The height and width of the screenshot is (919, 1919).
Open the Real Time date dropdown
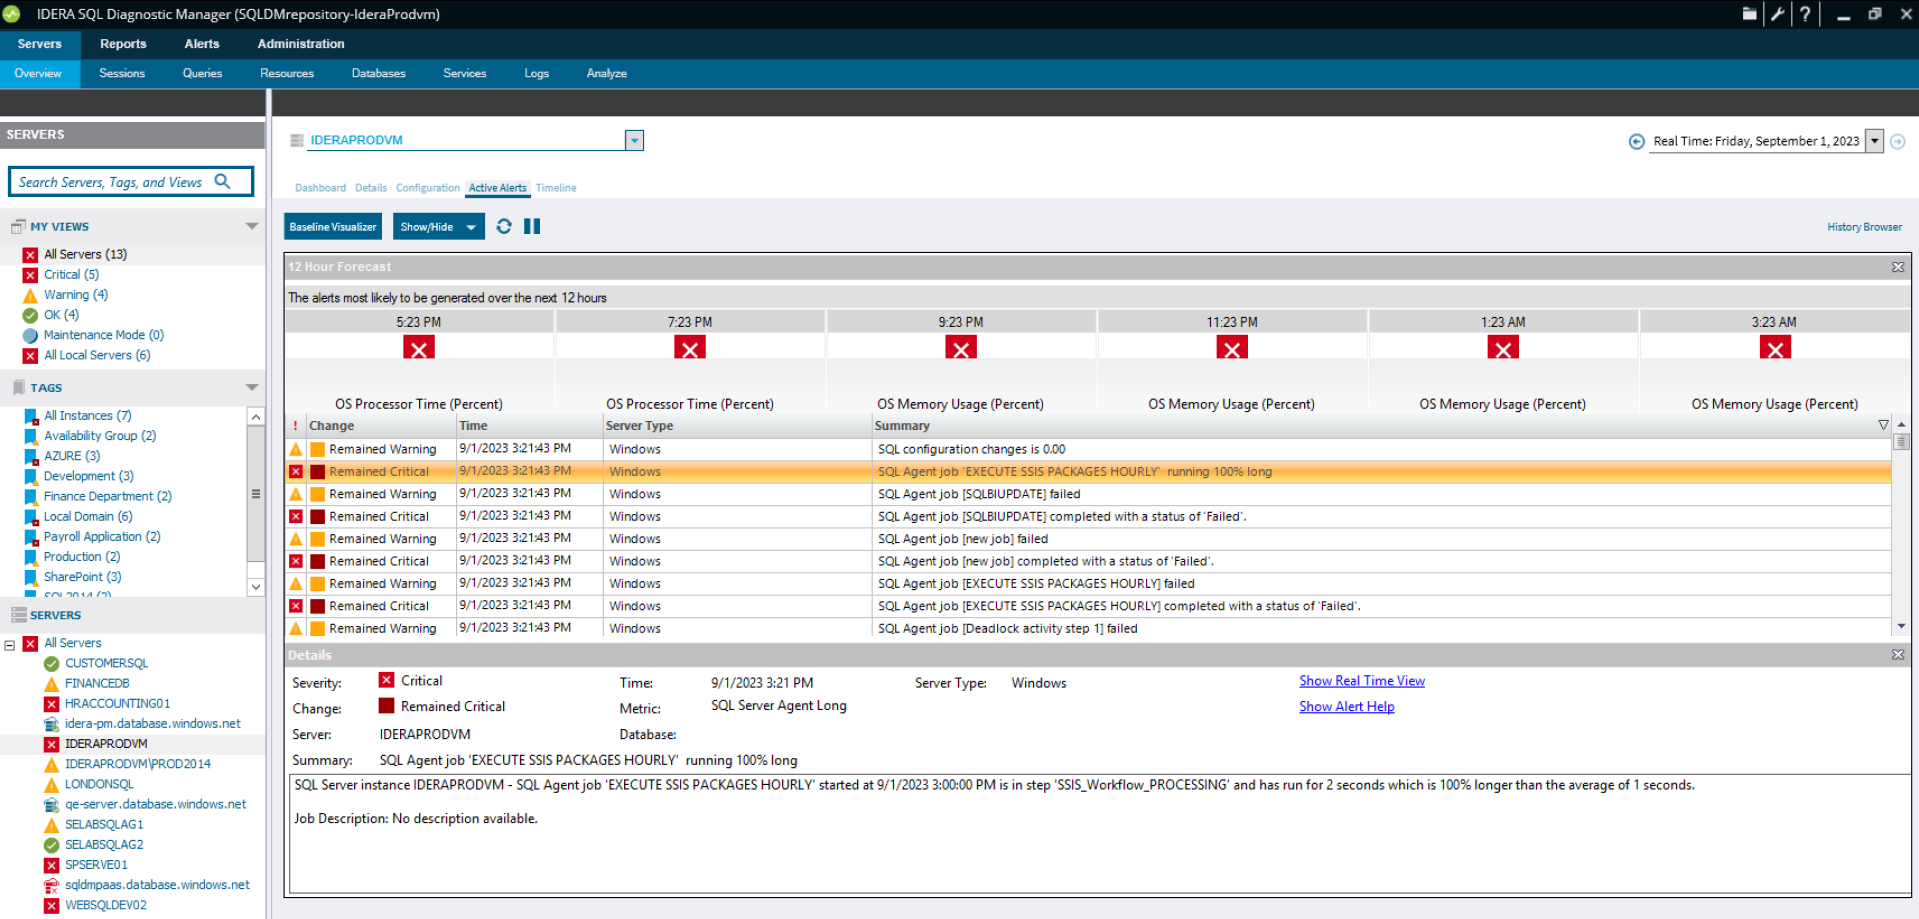click(x=1875, y=141)
